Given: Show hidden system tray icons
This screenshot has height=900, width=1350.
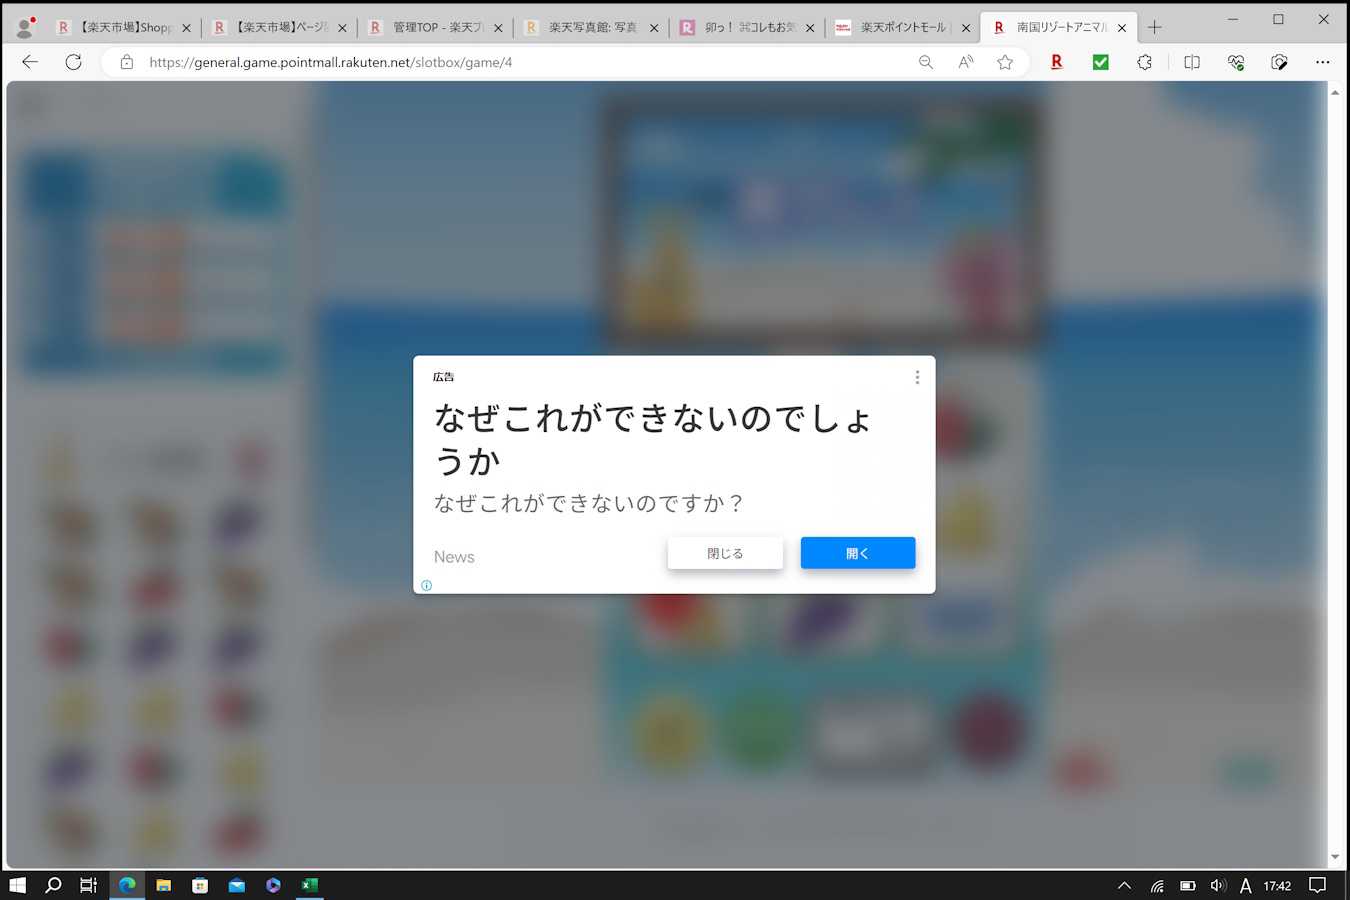Looking at the screenshot, I should coord(1124,885).
